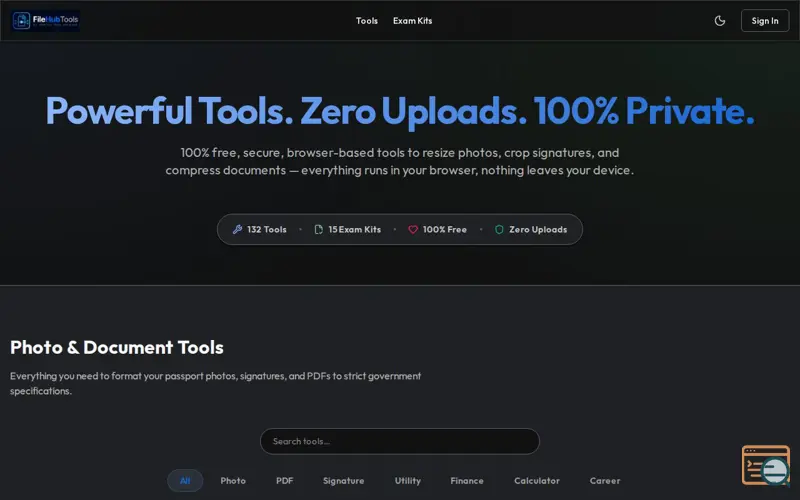Click the 132 Tools stat text
This screenshot has height=500, width=800.
(267, 230)
